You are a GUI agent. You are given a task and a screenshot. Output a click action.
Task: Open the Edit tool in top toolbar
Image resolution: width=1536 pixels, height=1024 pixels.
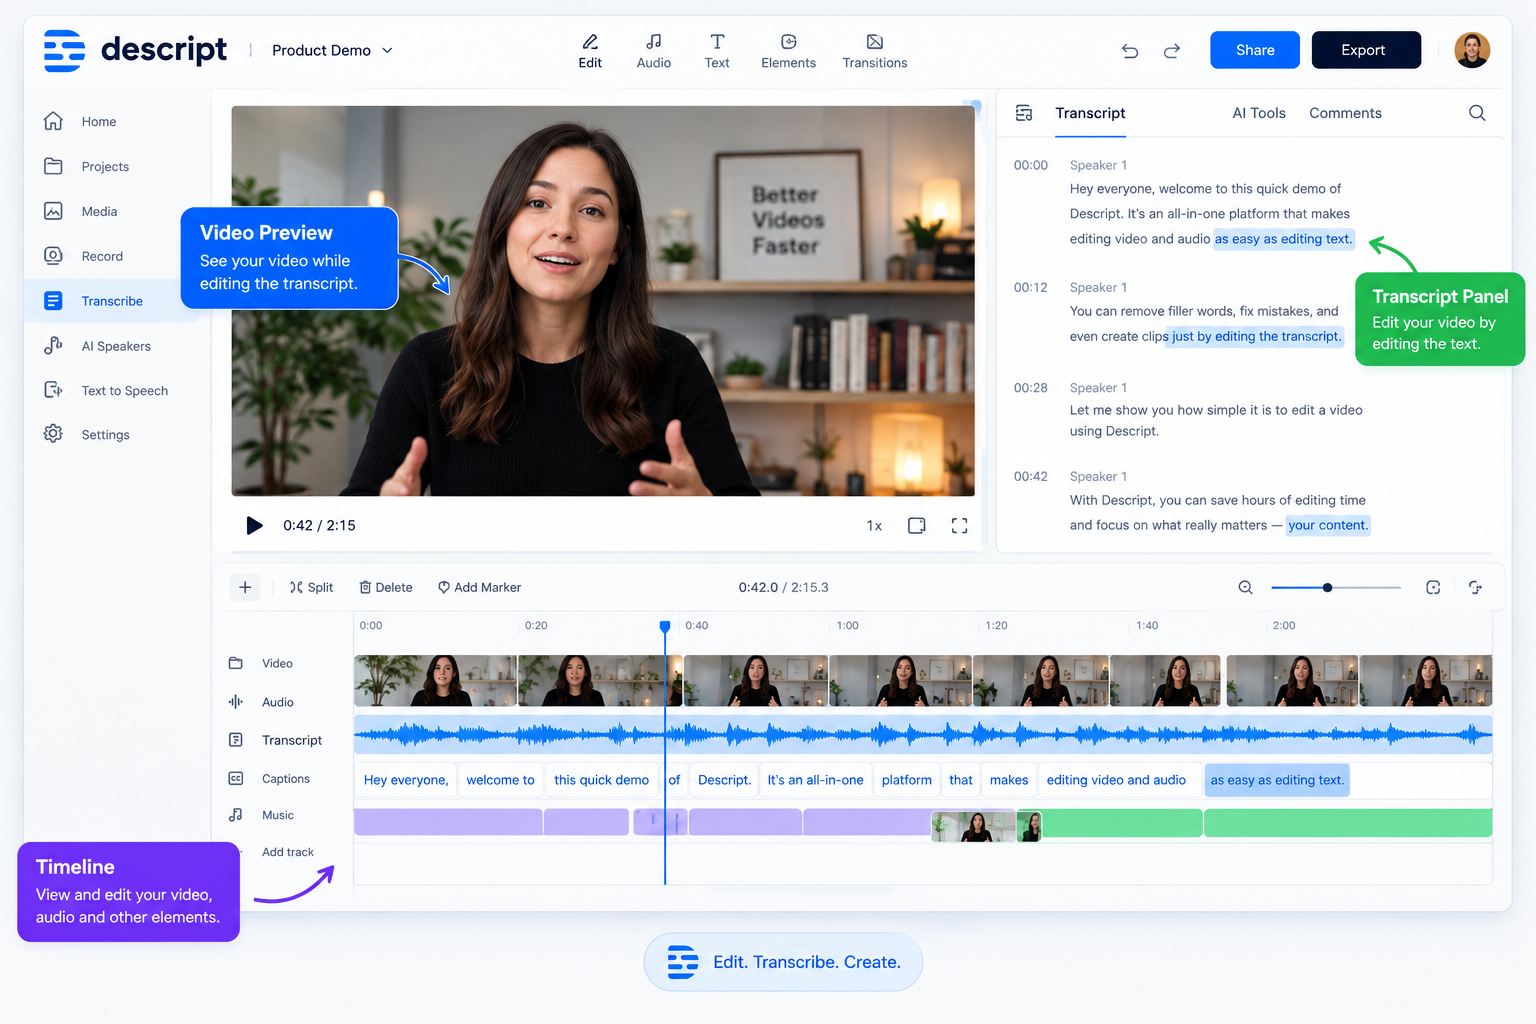tap(590, 51)
